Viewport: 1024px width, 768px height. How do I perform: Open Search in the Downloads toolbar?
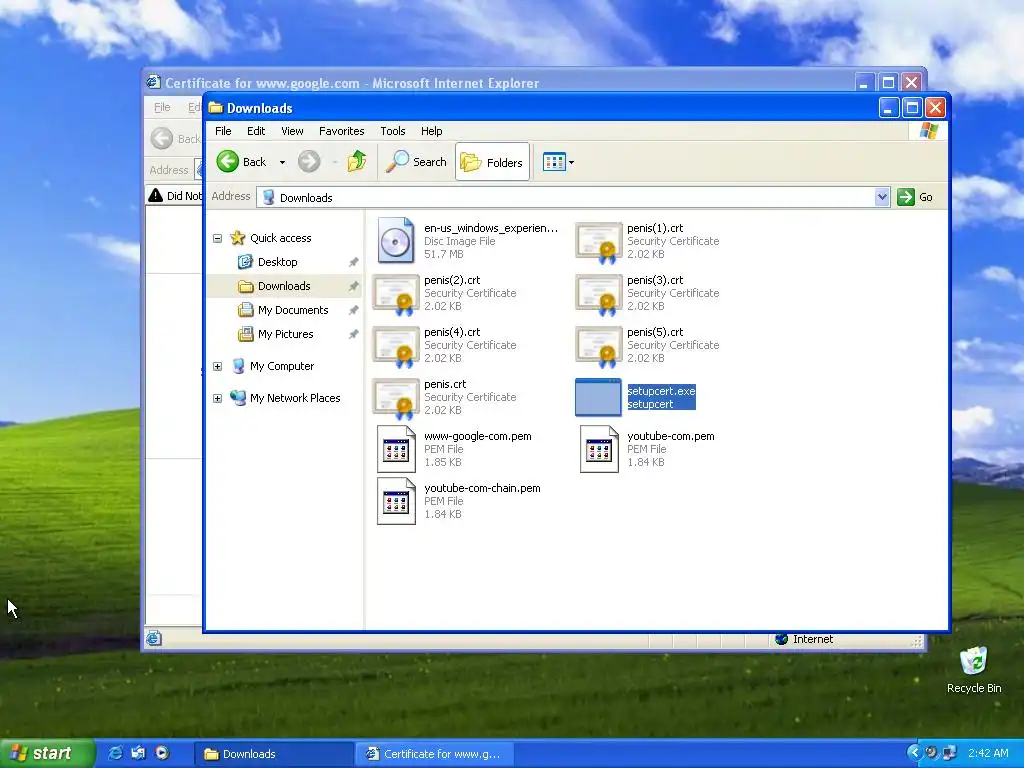point(417,161)
